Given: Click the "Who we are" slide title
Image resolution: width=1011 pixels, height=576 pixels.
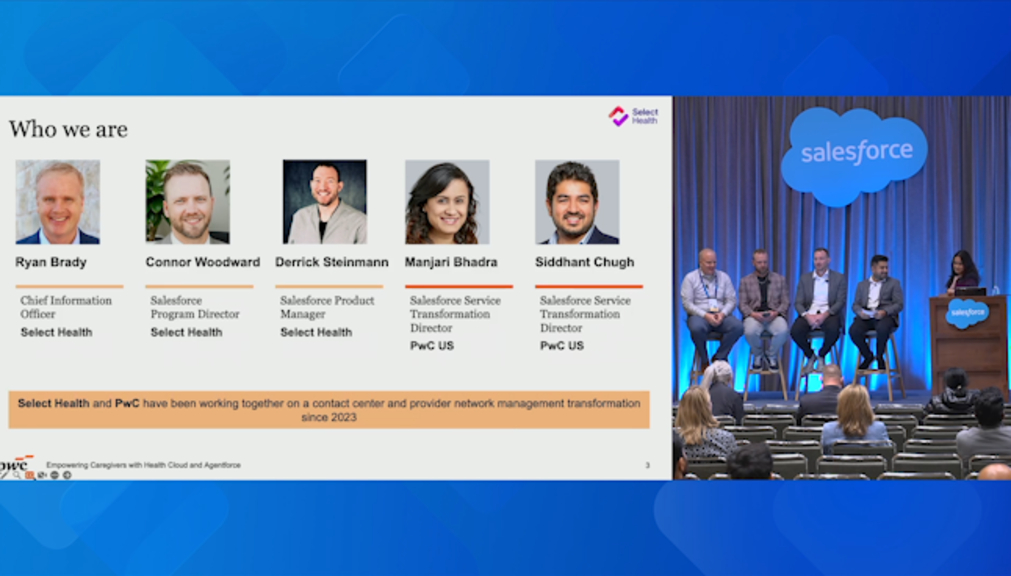Looking at the screenshot, I should [68, 129].
